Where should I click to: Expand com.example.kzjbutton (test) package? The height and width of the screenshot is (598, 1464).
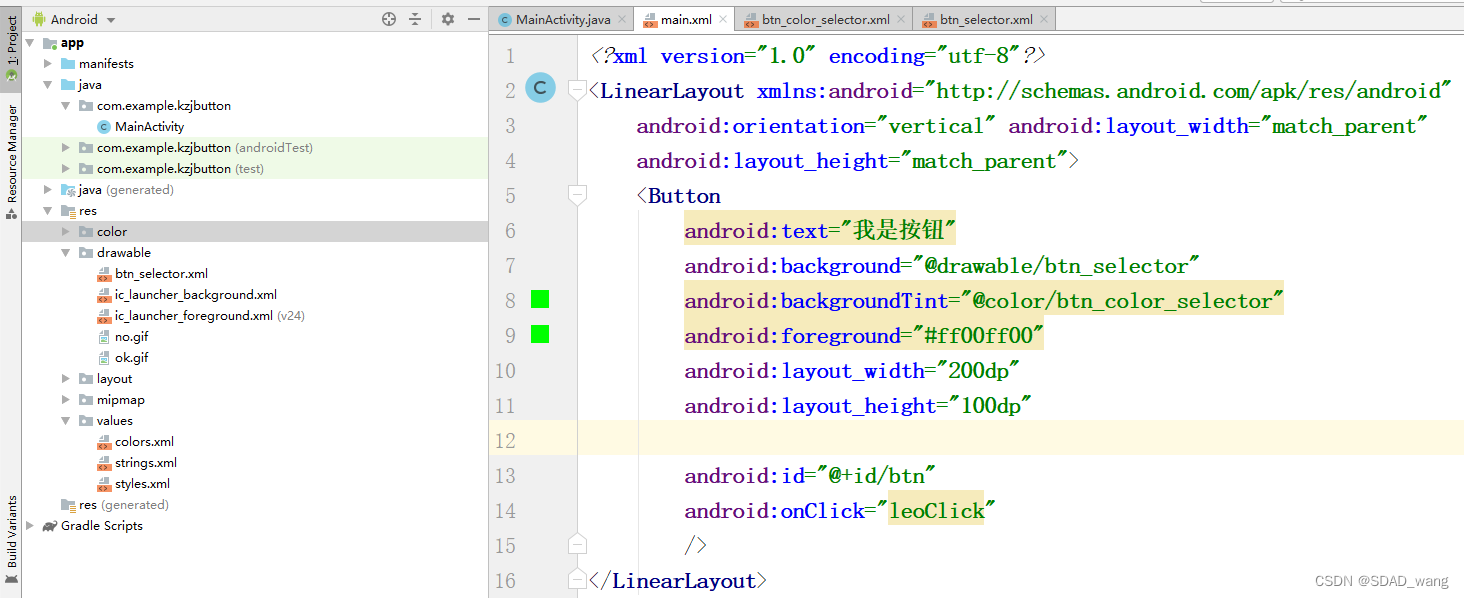[66, 169]
